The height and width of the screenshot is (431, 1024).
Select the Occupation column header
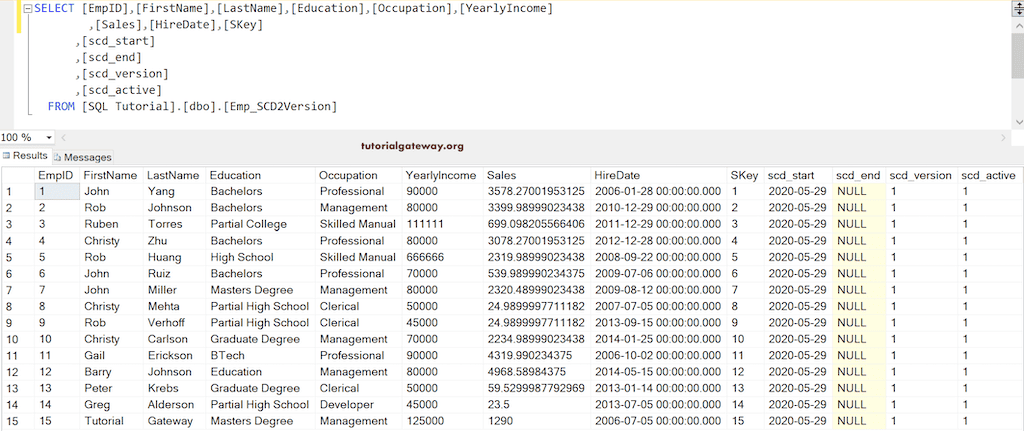pos(359,175)
